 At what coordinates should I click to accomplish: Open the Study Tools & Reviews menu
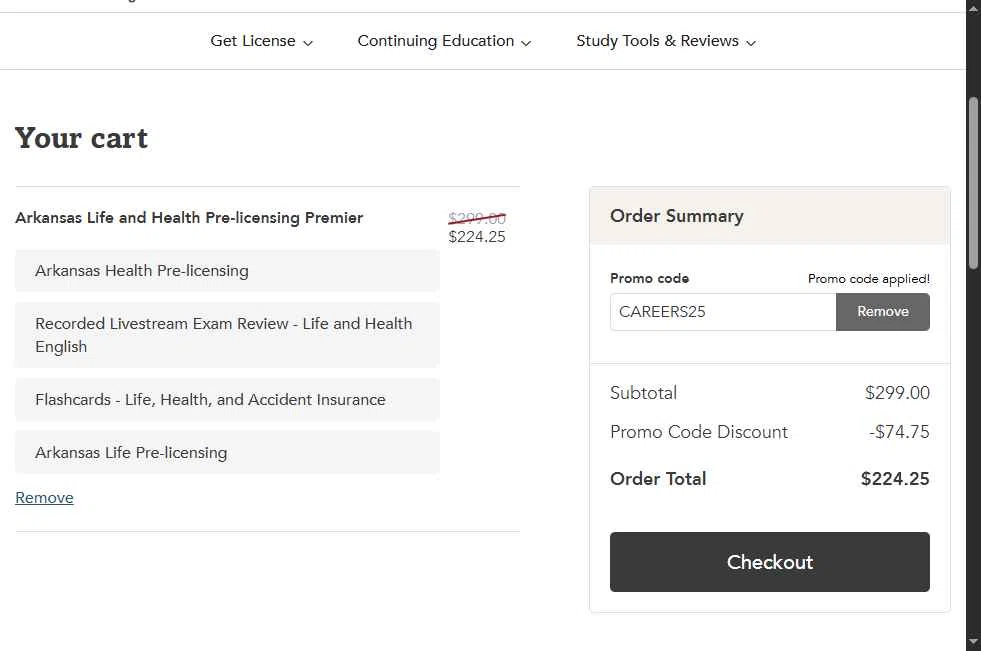(x=657, y=41)
